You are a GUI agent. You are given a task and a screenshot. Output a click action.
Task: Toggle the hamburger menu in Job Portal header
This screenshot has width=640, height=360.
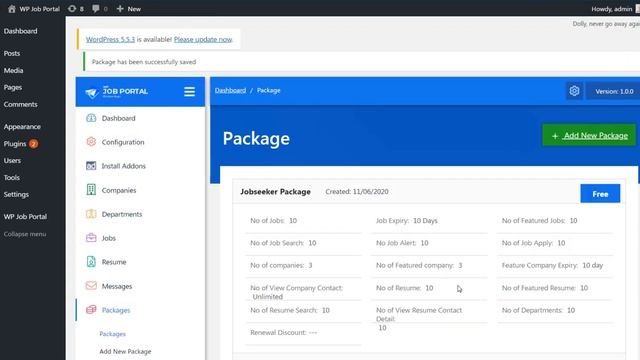coord(189,91)
